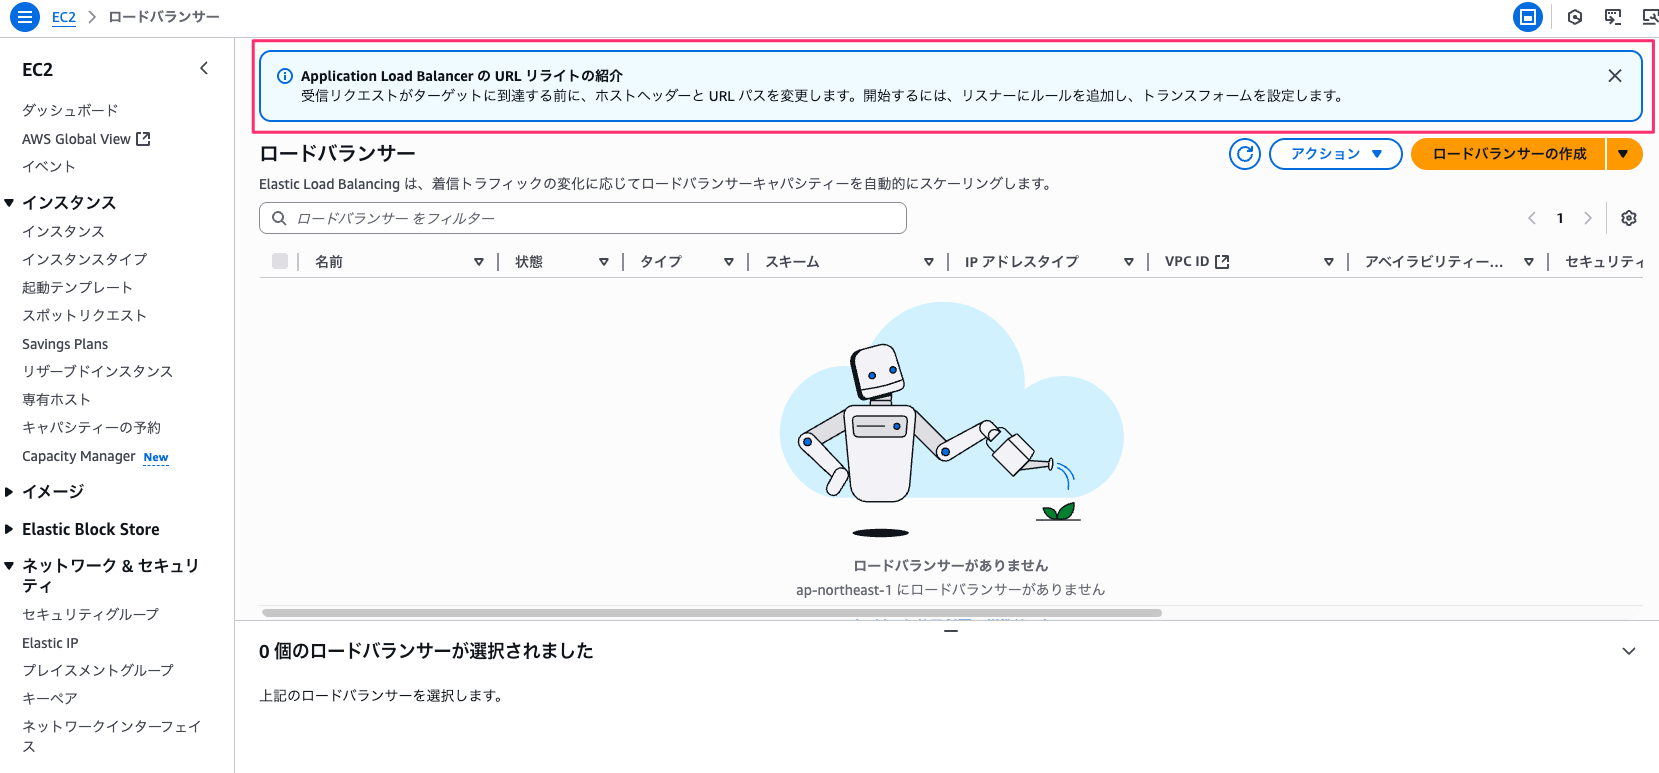
Task: Click the EC2 breadcrumb link
Action: click(64, 17)
